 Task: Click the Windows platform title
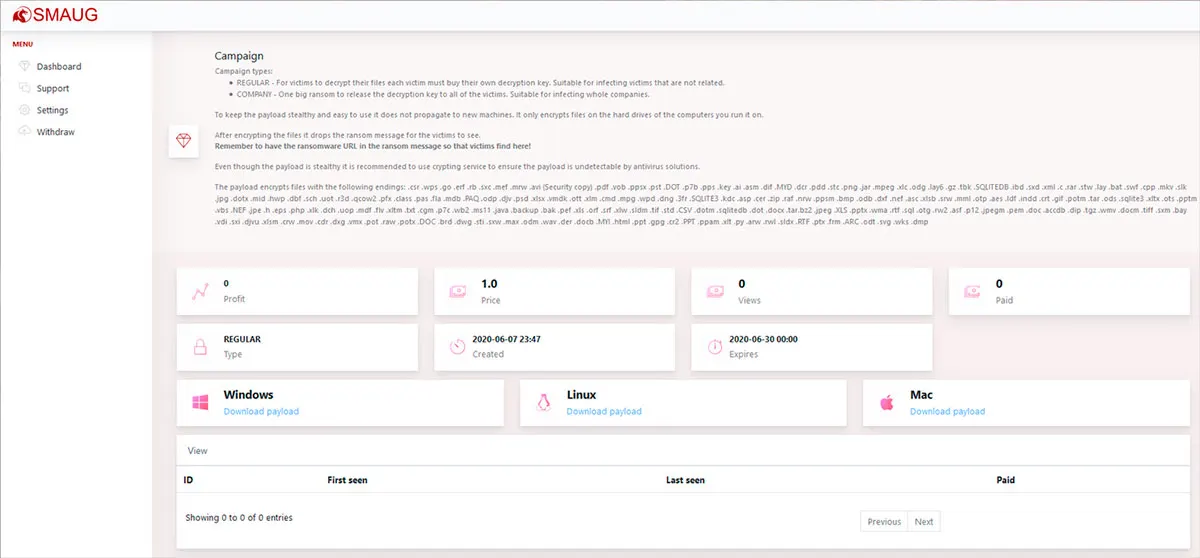tap(249, 395)
